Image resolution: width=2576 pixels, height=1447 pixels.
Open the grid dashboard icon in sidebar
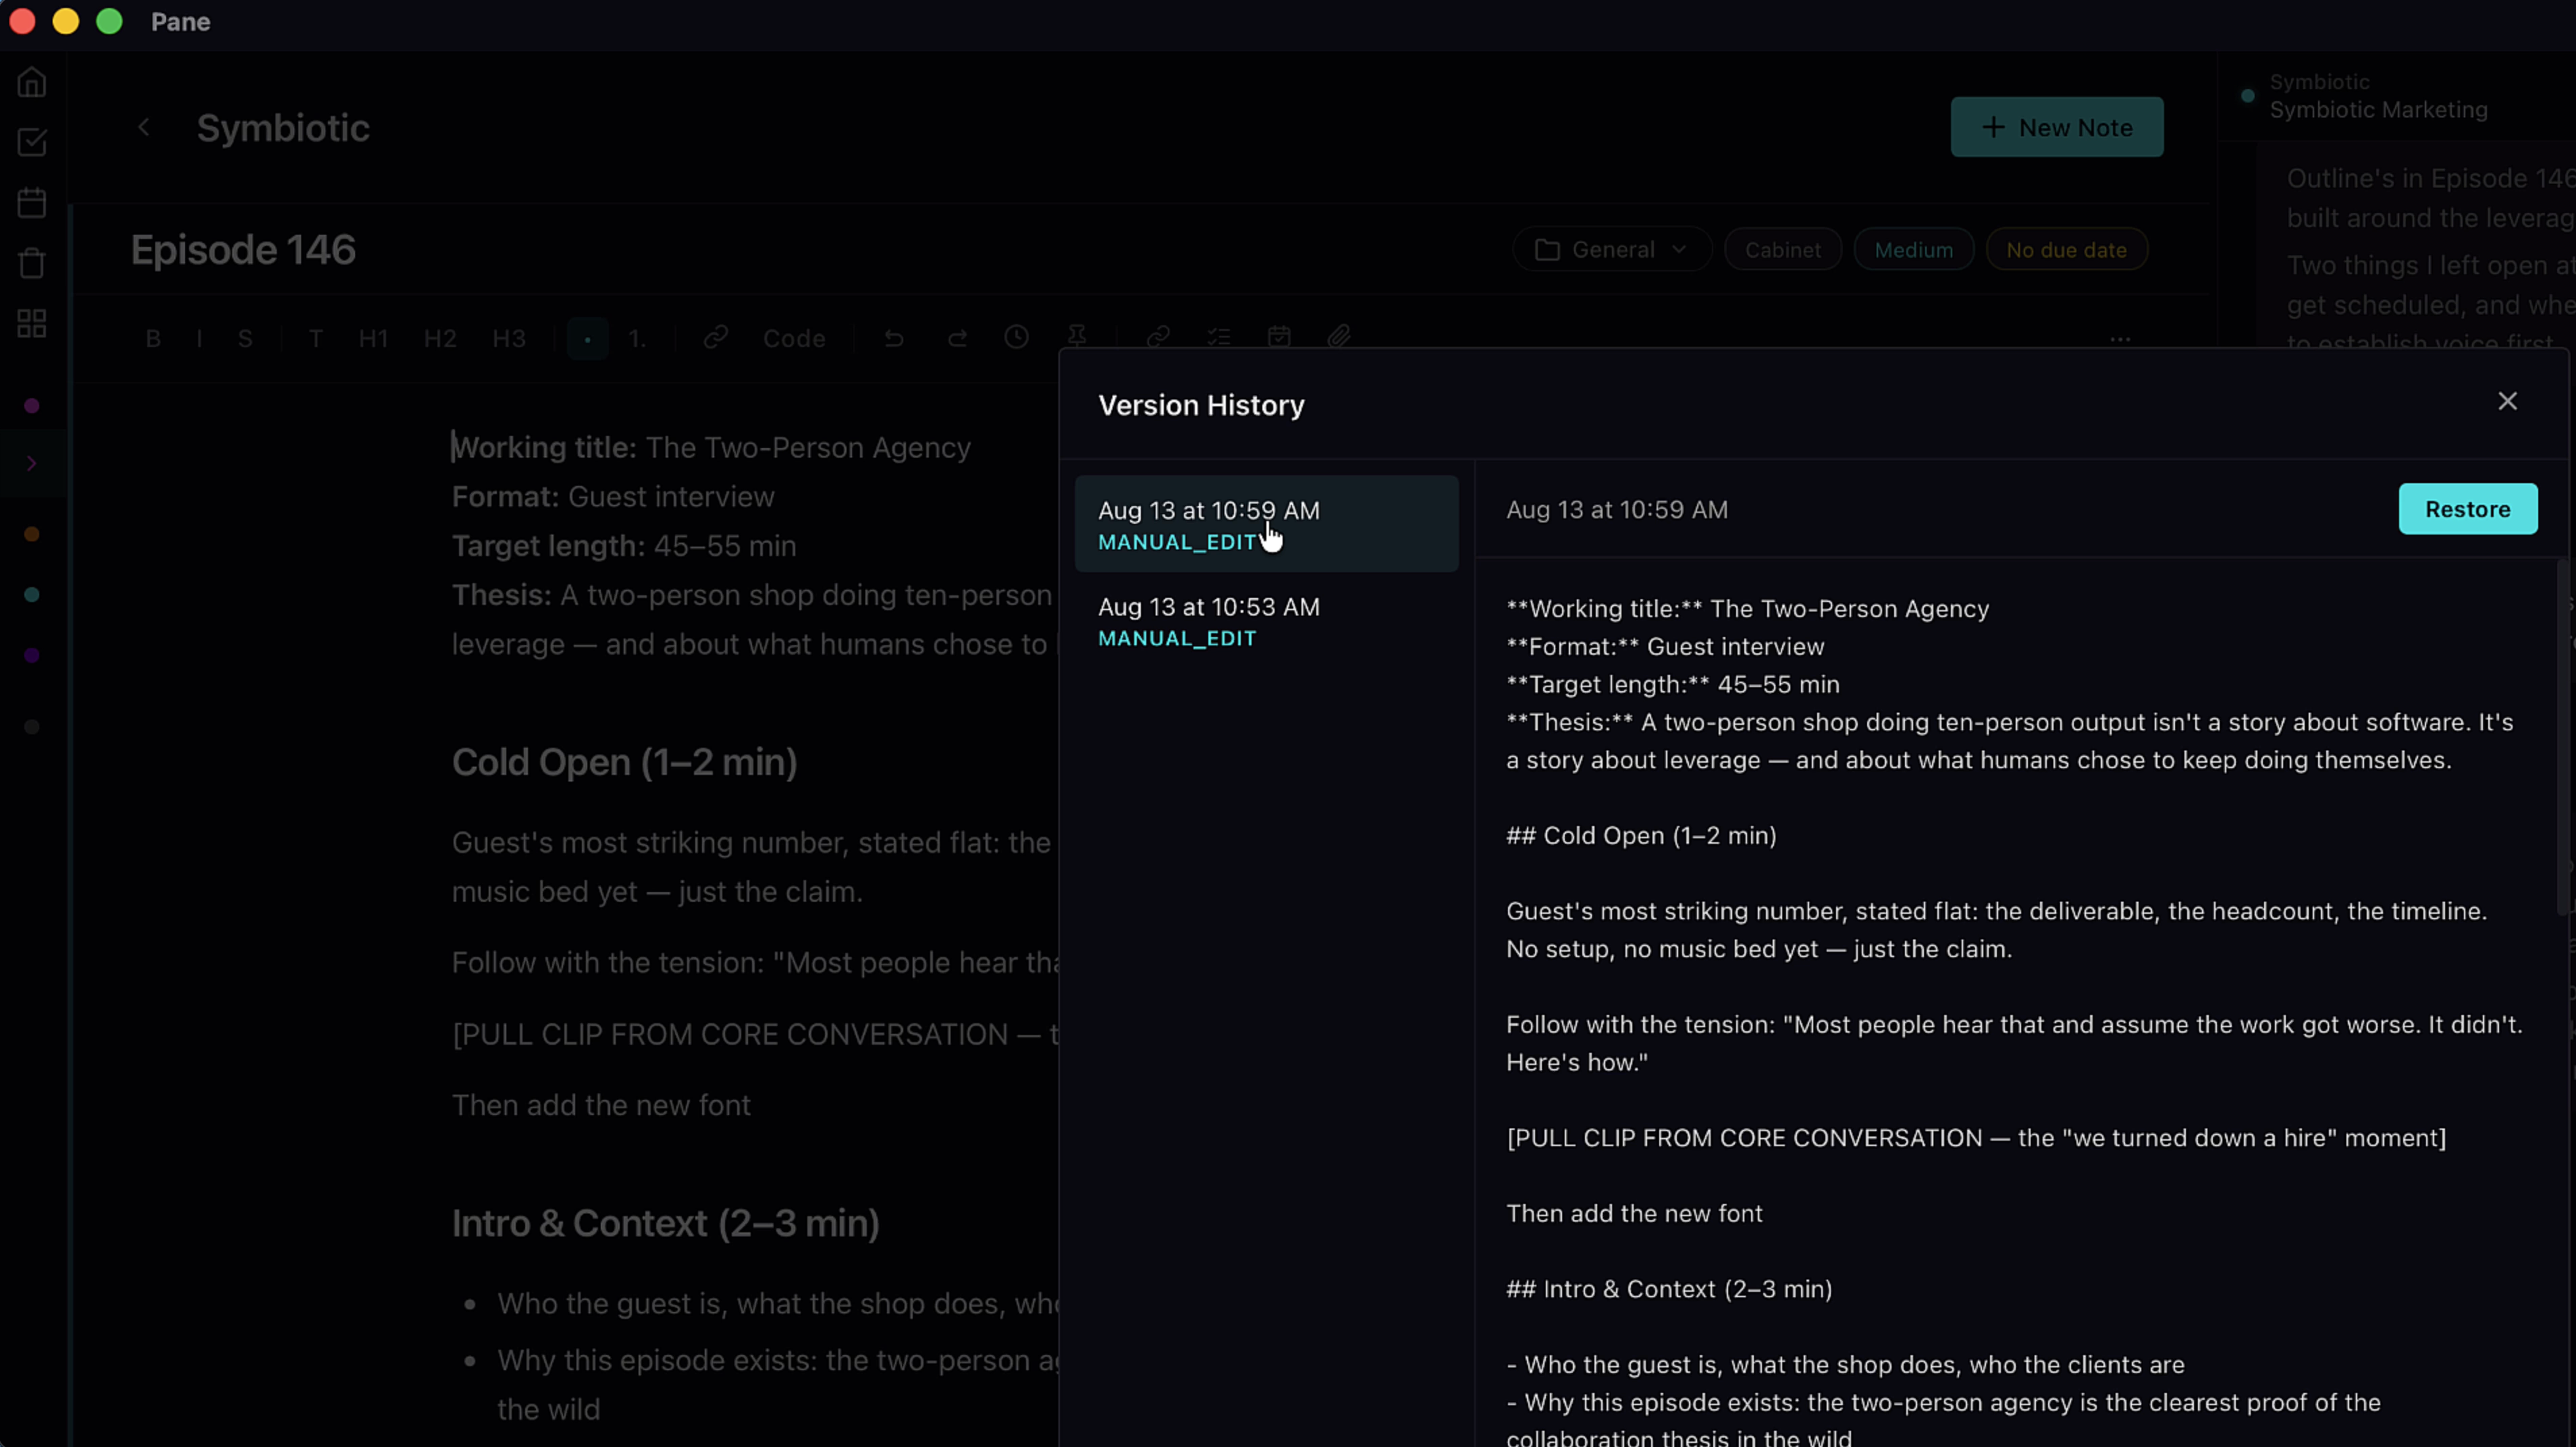click(x=32, y=323)
